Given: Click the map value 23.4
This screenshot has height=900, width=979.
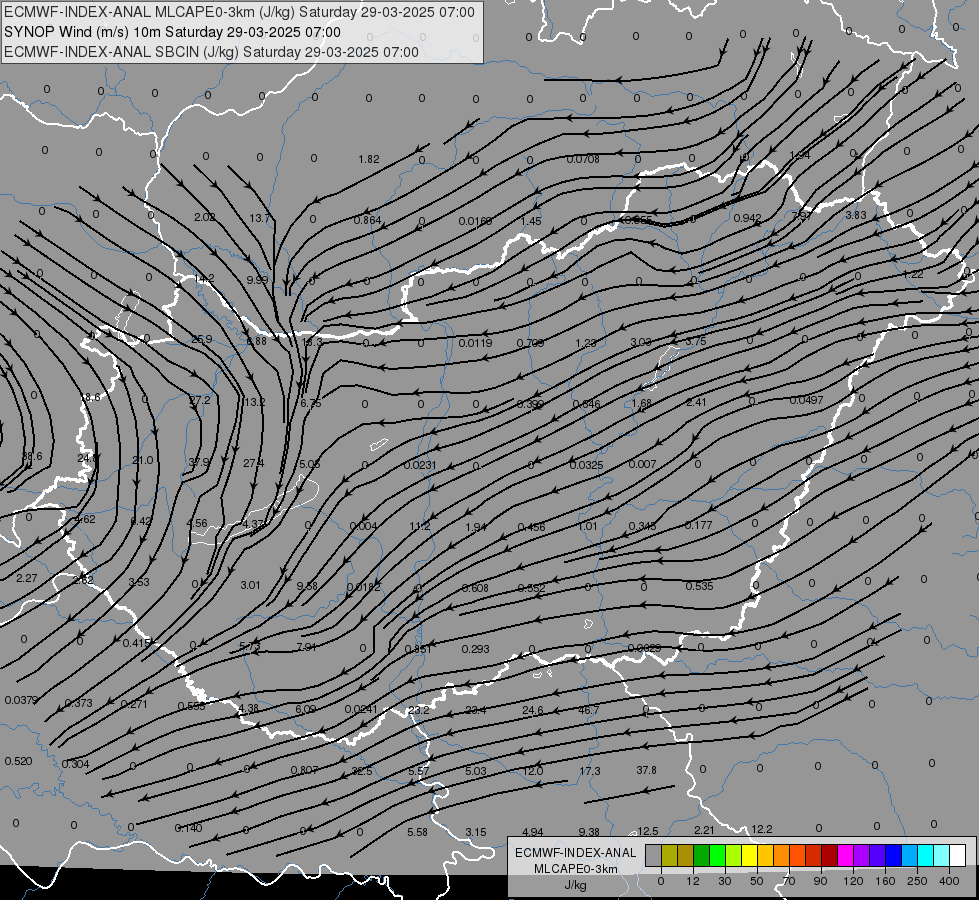Looking at the screenshot, I should 476,710.
